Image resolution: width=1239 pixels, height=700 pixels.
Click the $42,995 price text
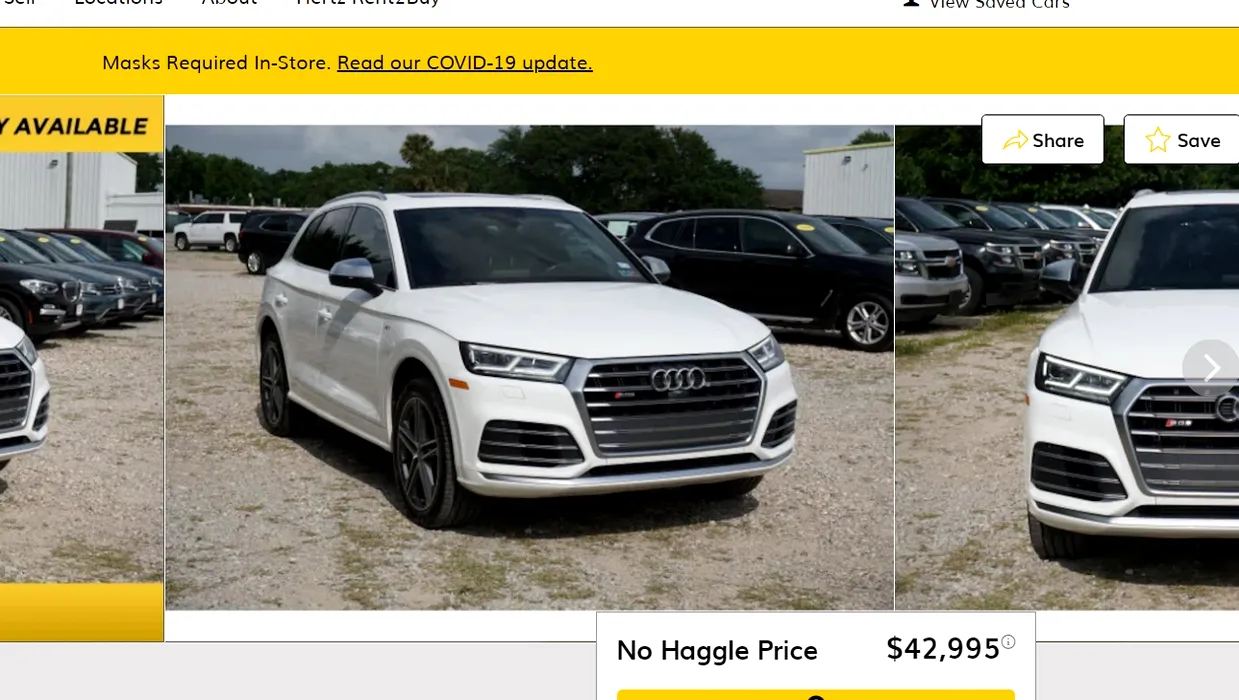click(x=943, y=648)
